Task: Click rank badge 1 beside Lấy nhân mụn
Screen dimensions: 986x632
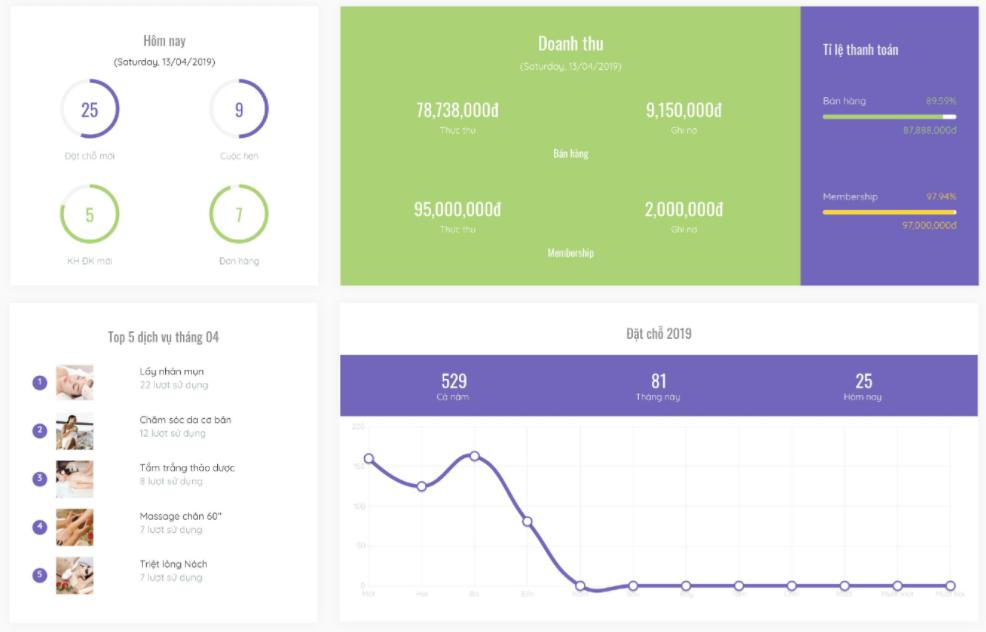Action: [40, 382]
